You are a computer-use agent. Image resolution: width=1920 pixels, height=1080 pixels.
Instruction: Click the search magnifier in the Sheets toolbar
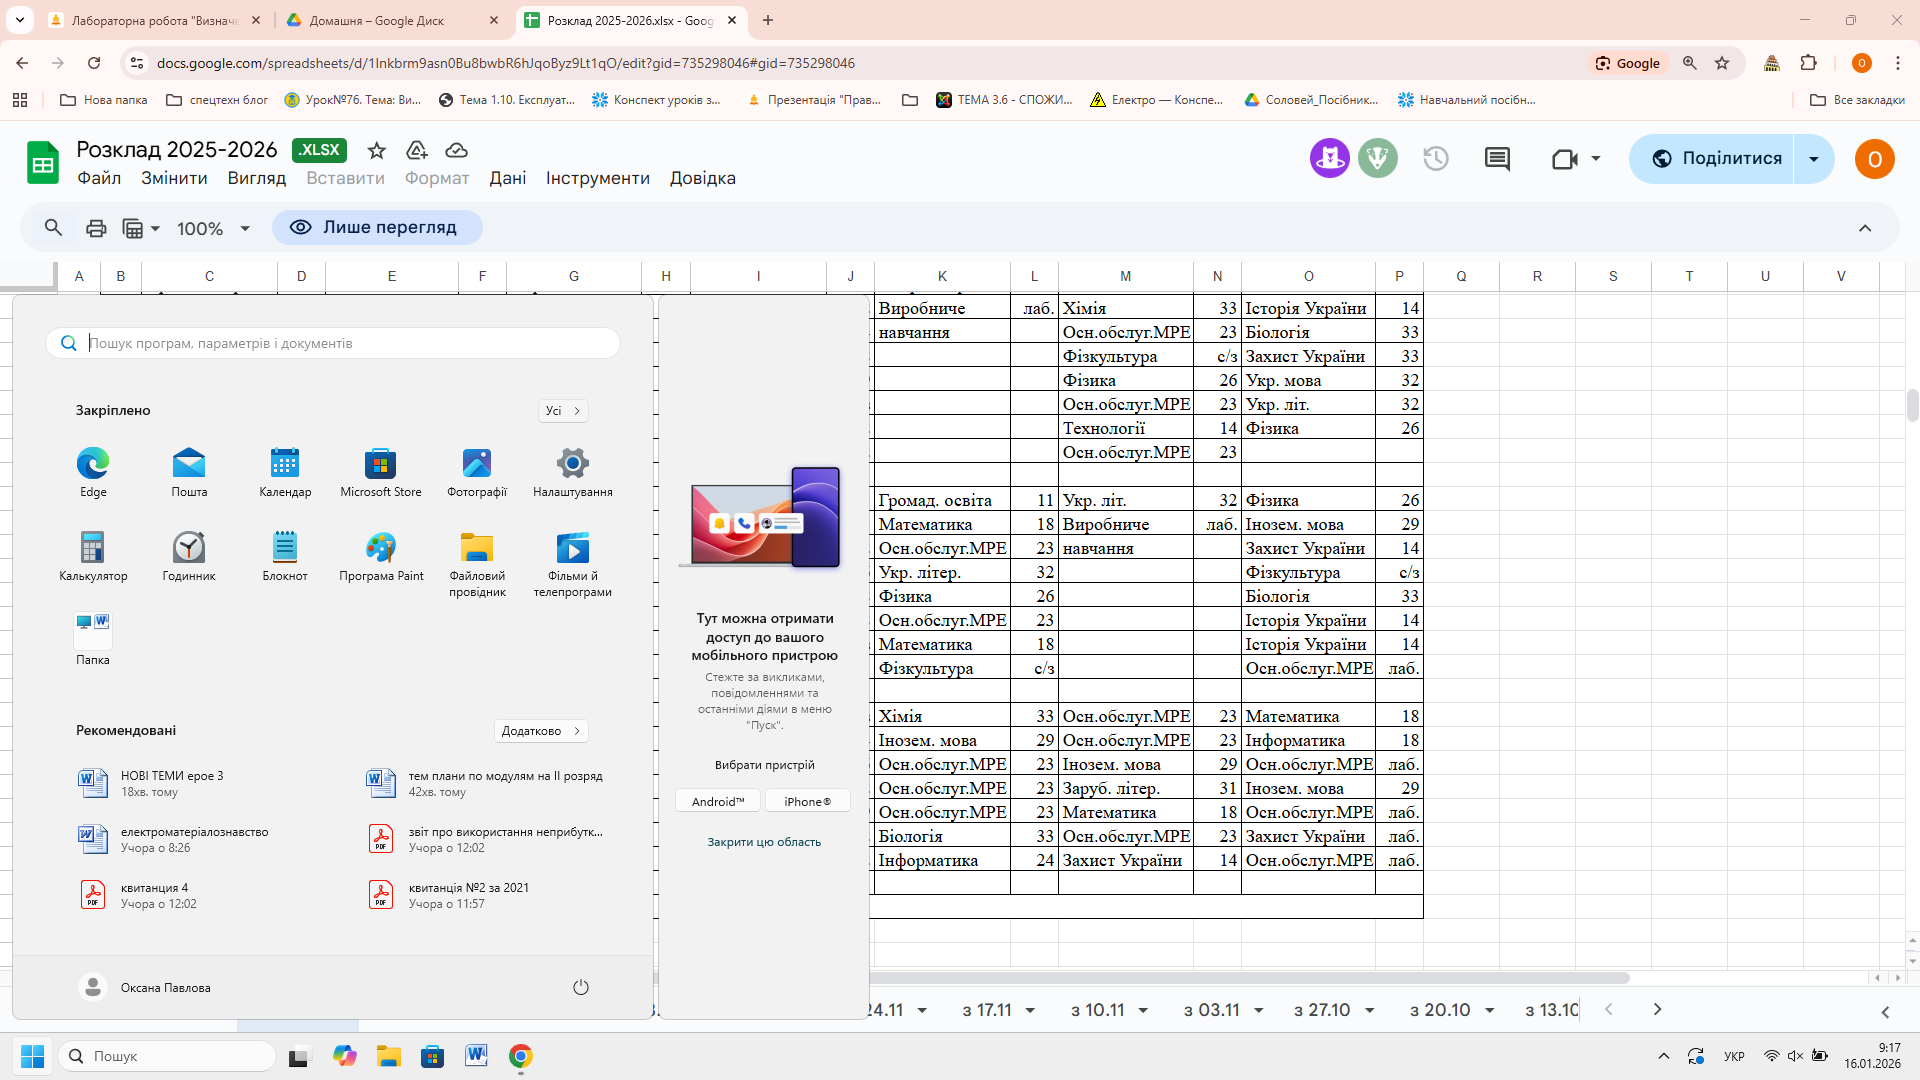[53, 228]
